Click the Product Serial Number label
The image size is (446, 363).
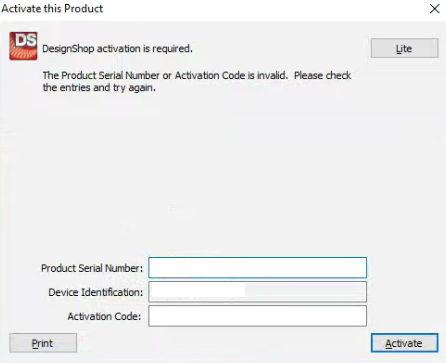pos(92,268)
